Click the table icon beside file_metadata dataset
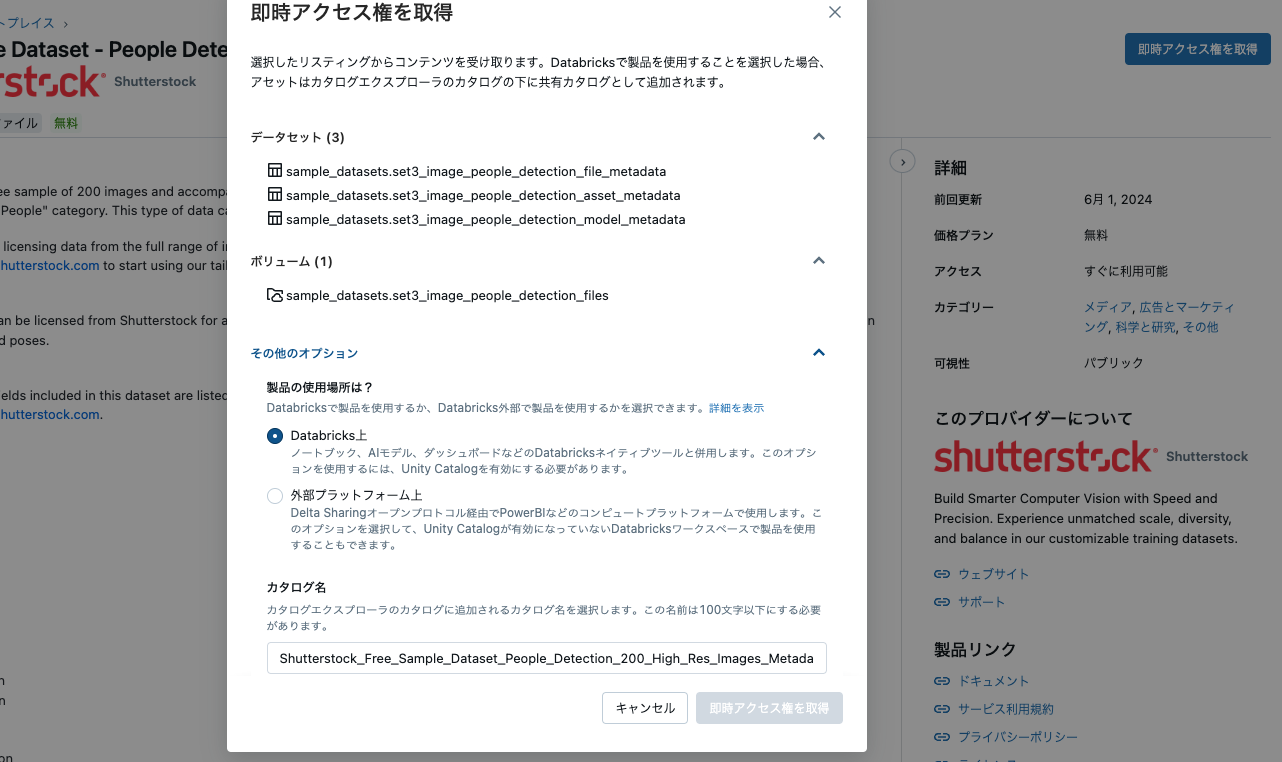 pyautogui.click(x=274, y=170)
